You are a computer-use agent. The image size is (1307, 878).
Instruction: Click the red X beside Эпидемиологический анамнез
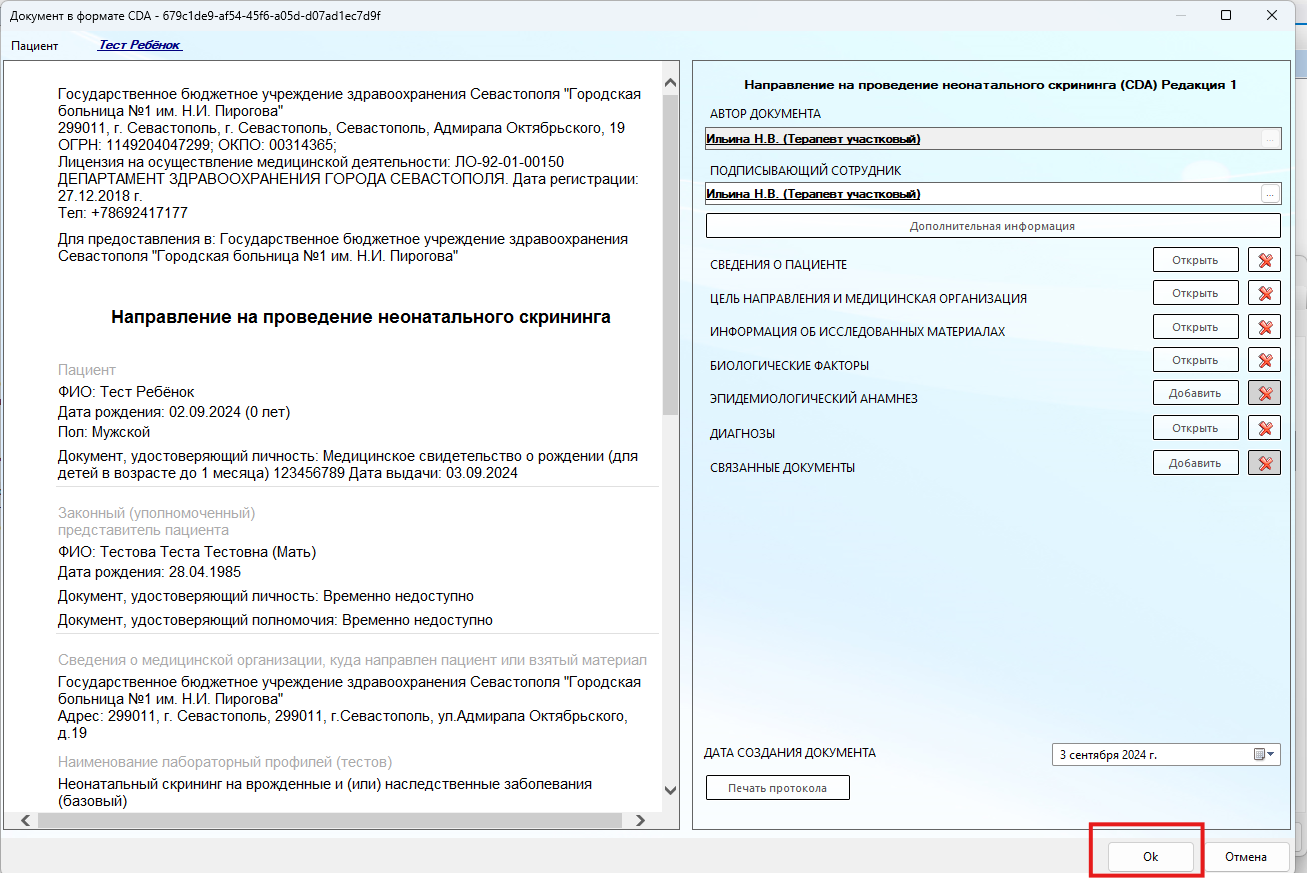[1264, 393]
